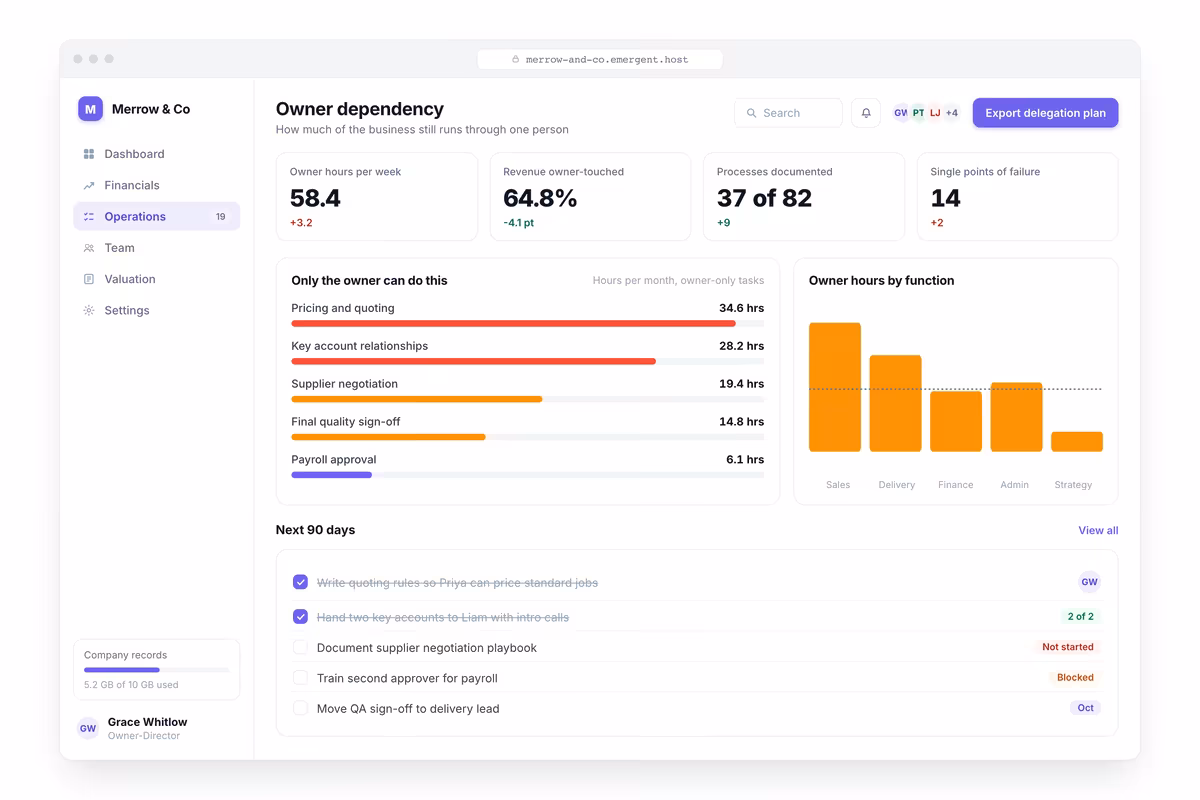Open Revenue owner-touched card
The image size is (1200, 800).
(x=590, y=197)
